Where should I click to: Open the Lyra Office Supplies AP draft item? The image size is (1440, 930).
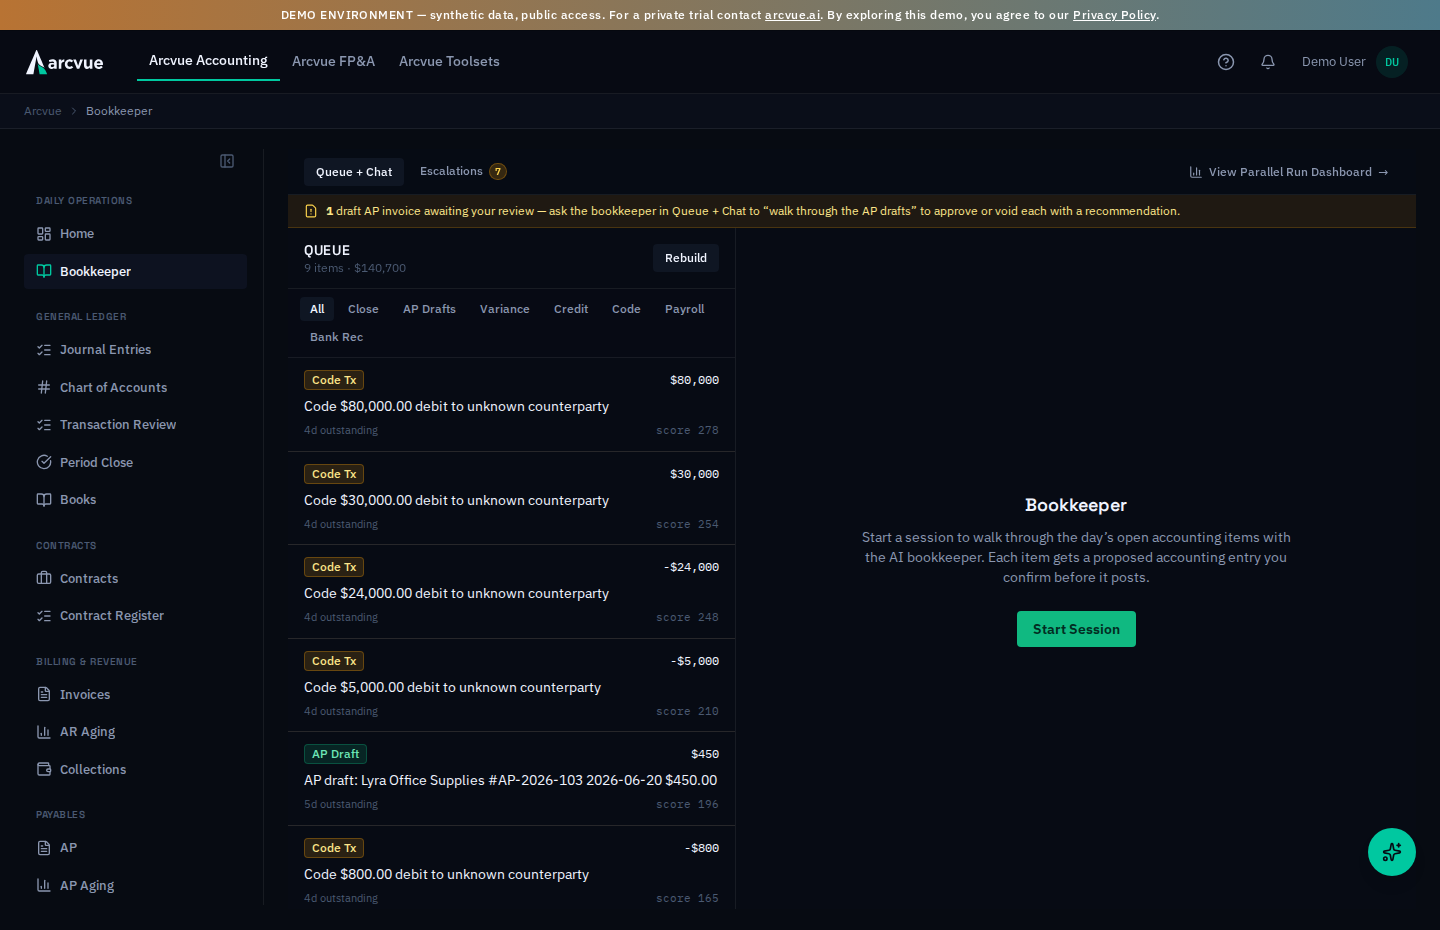coord(511,778)
